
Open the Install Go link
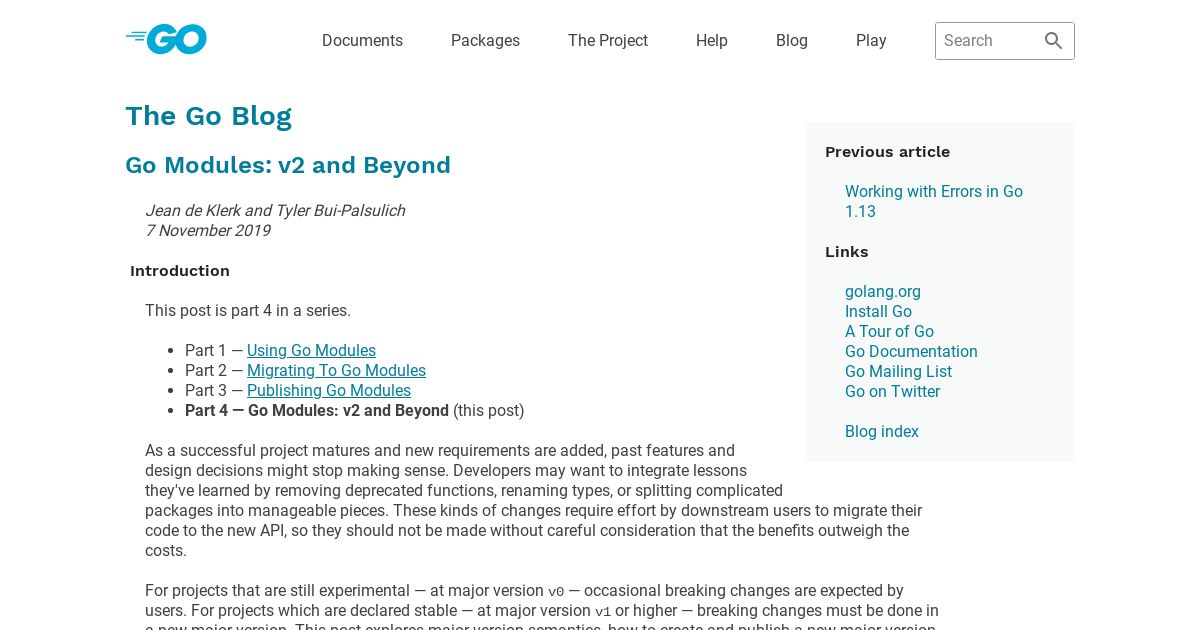(x=878, y=312)
